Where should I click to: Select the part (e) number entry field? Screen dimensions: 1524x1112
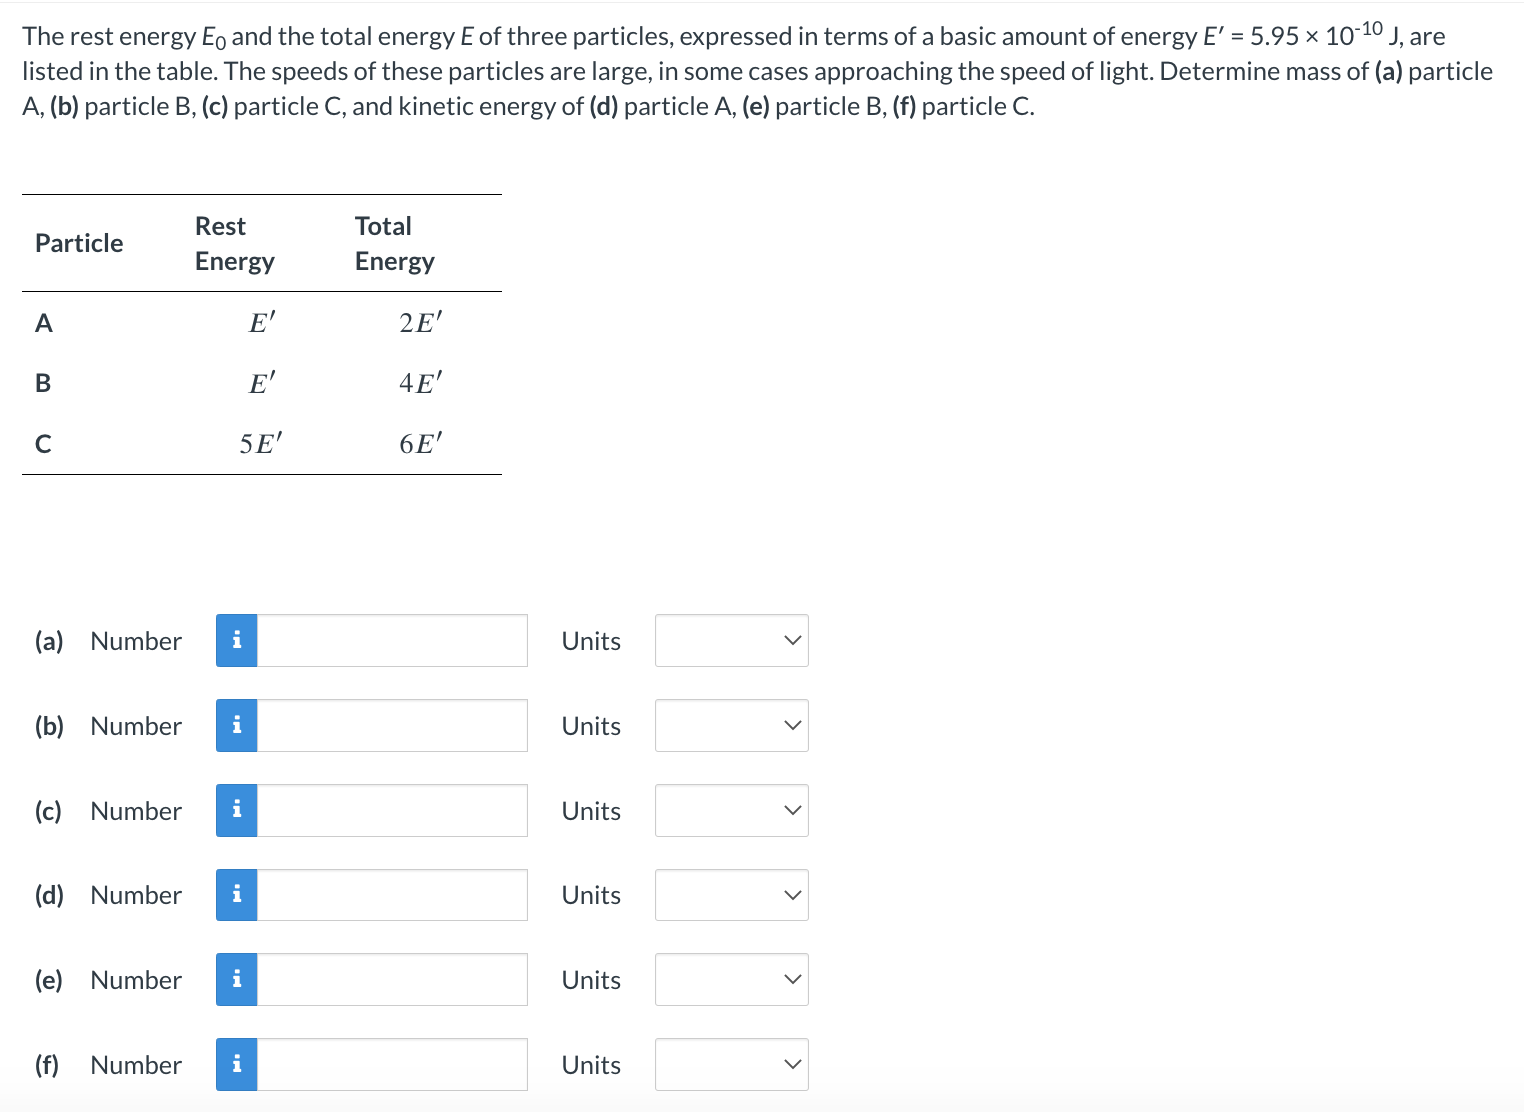(391, 980)
